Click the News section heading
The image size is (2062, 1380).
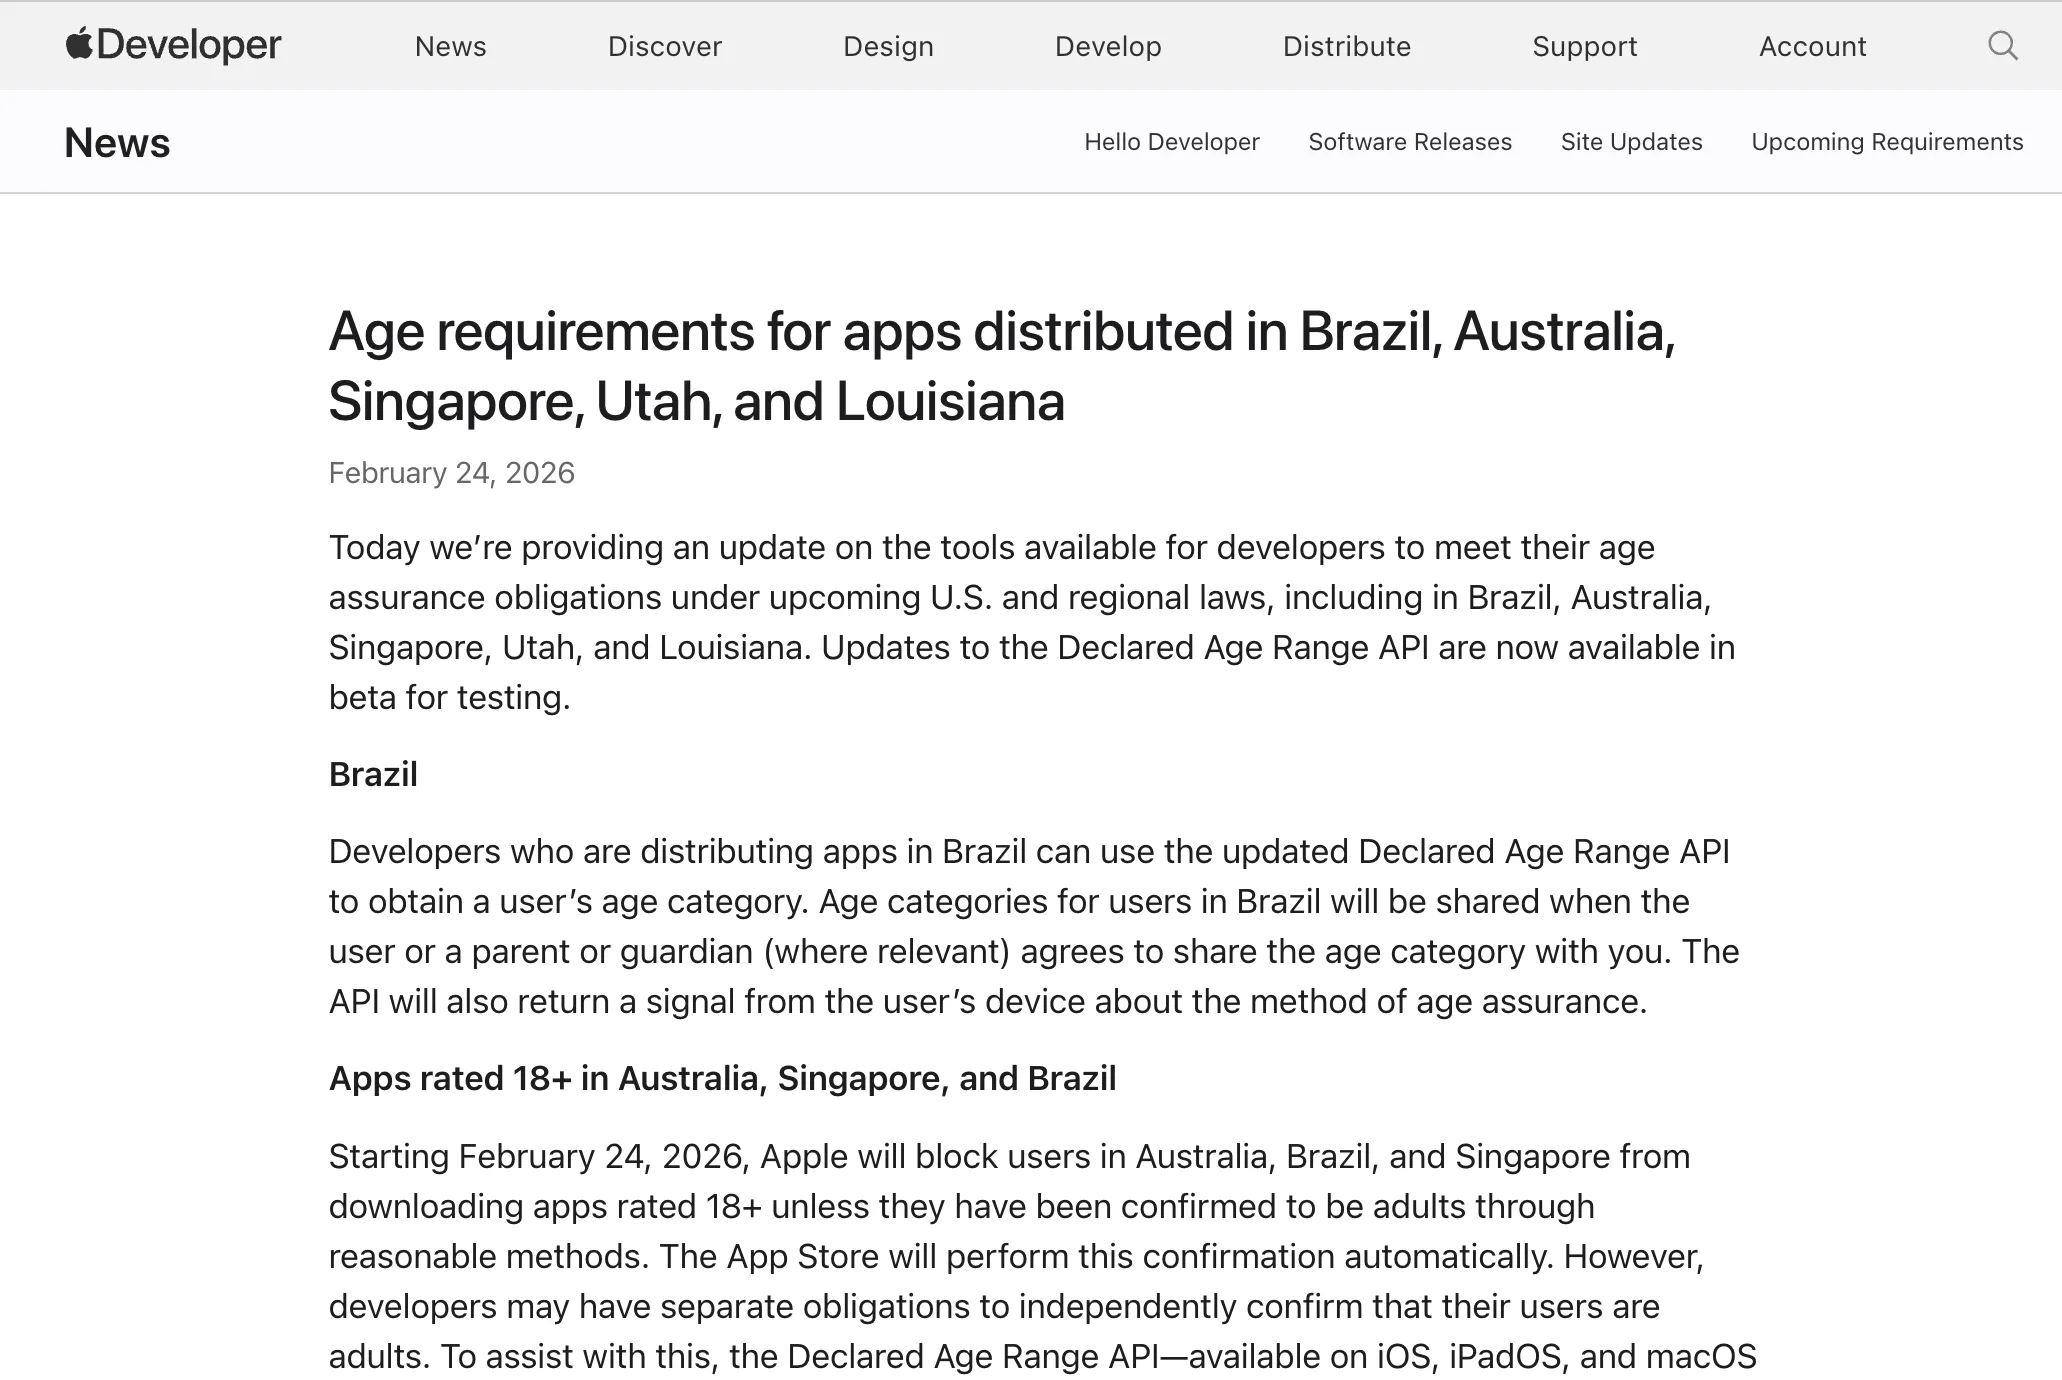coord(117,143)
